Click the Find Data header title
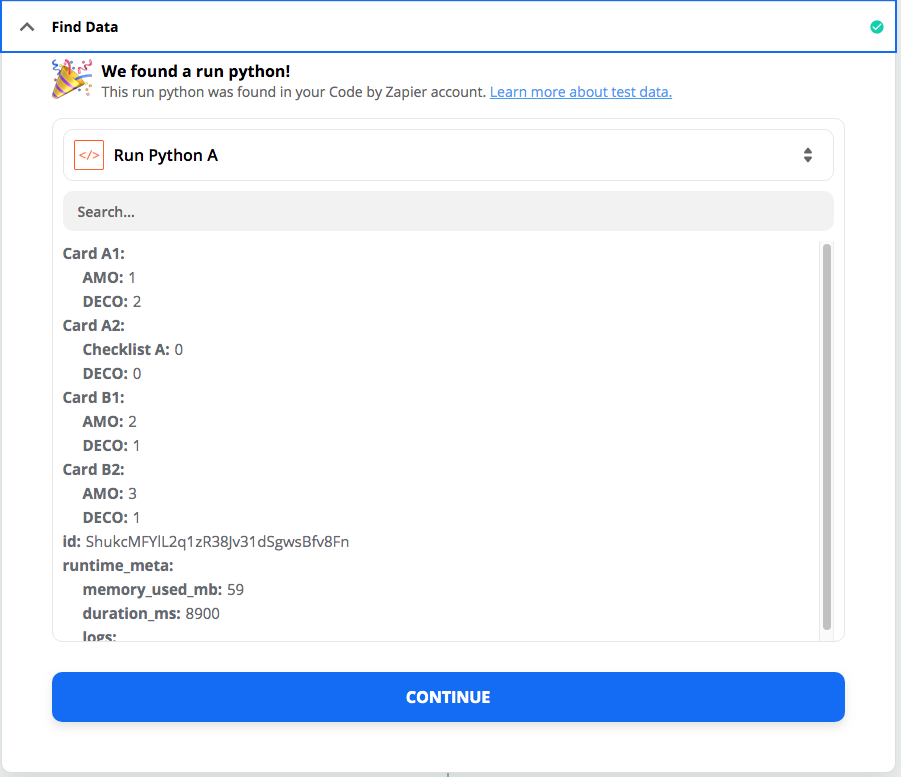Screen dimensions: 901x777 pyautogui.click(x=85, y=27)
